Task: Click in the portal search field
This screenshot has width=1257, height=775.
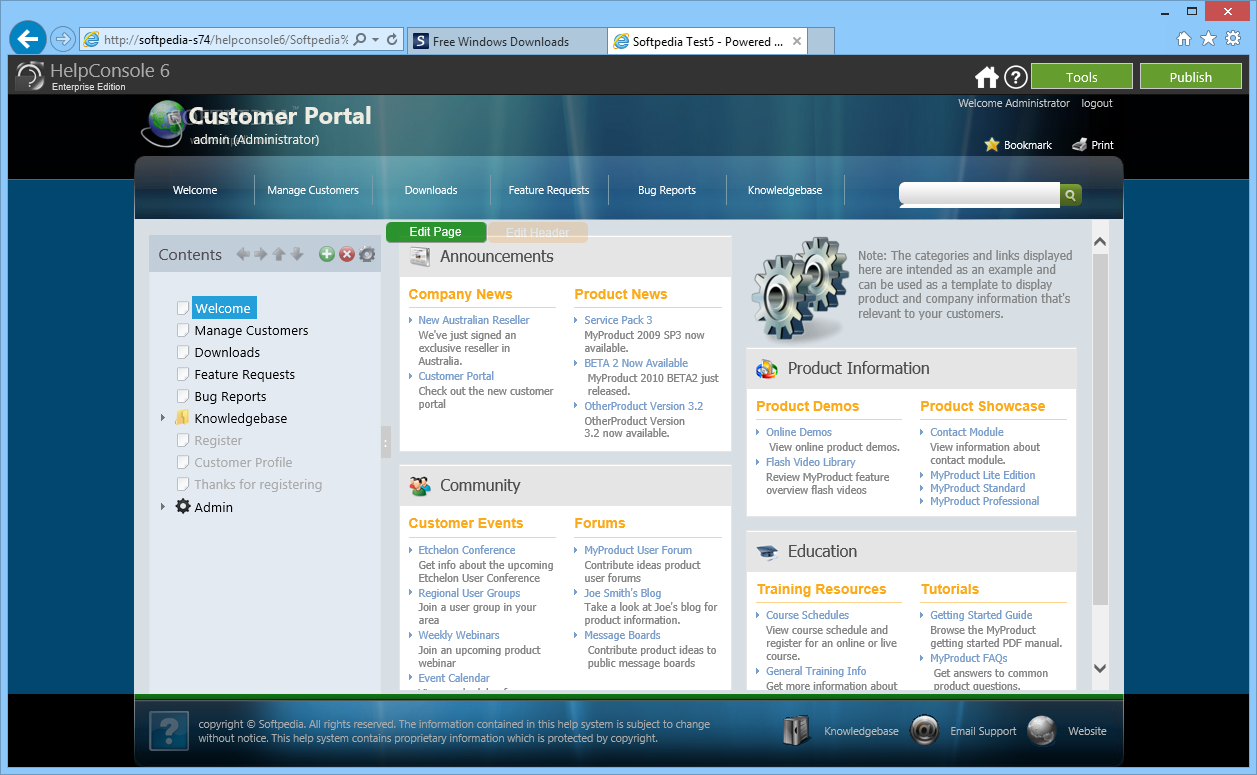Action: 979,194
